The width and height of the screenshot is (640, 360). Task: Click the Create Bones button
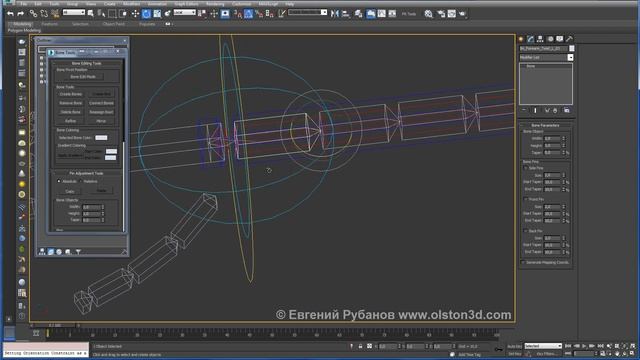click(71, 94)
